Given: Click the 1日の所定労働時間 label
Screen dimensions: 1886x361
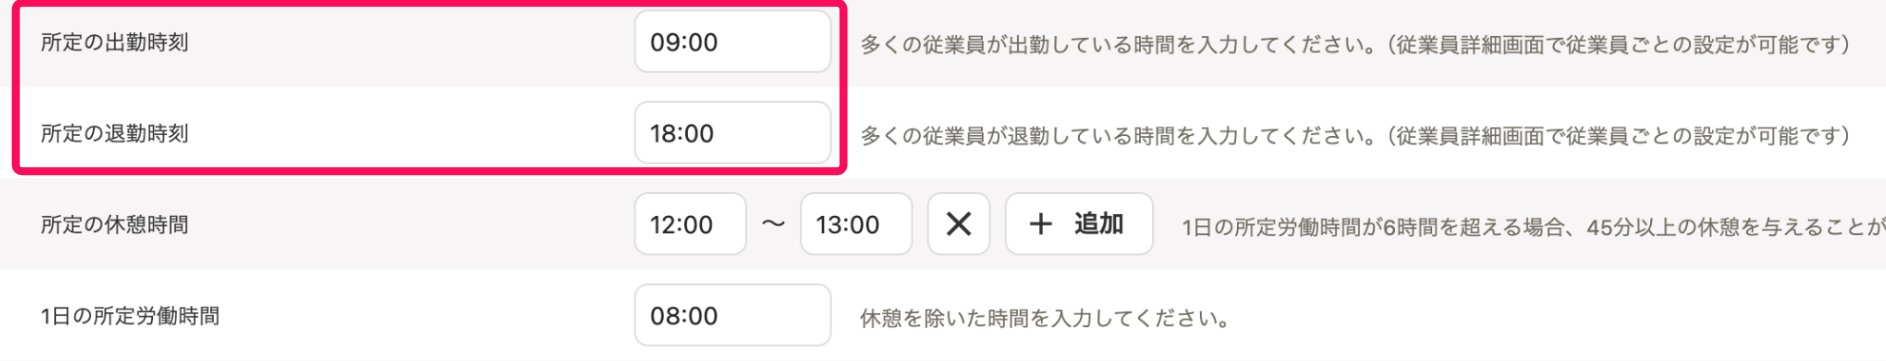Looking at the screenshot, I should [130, 316].
